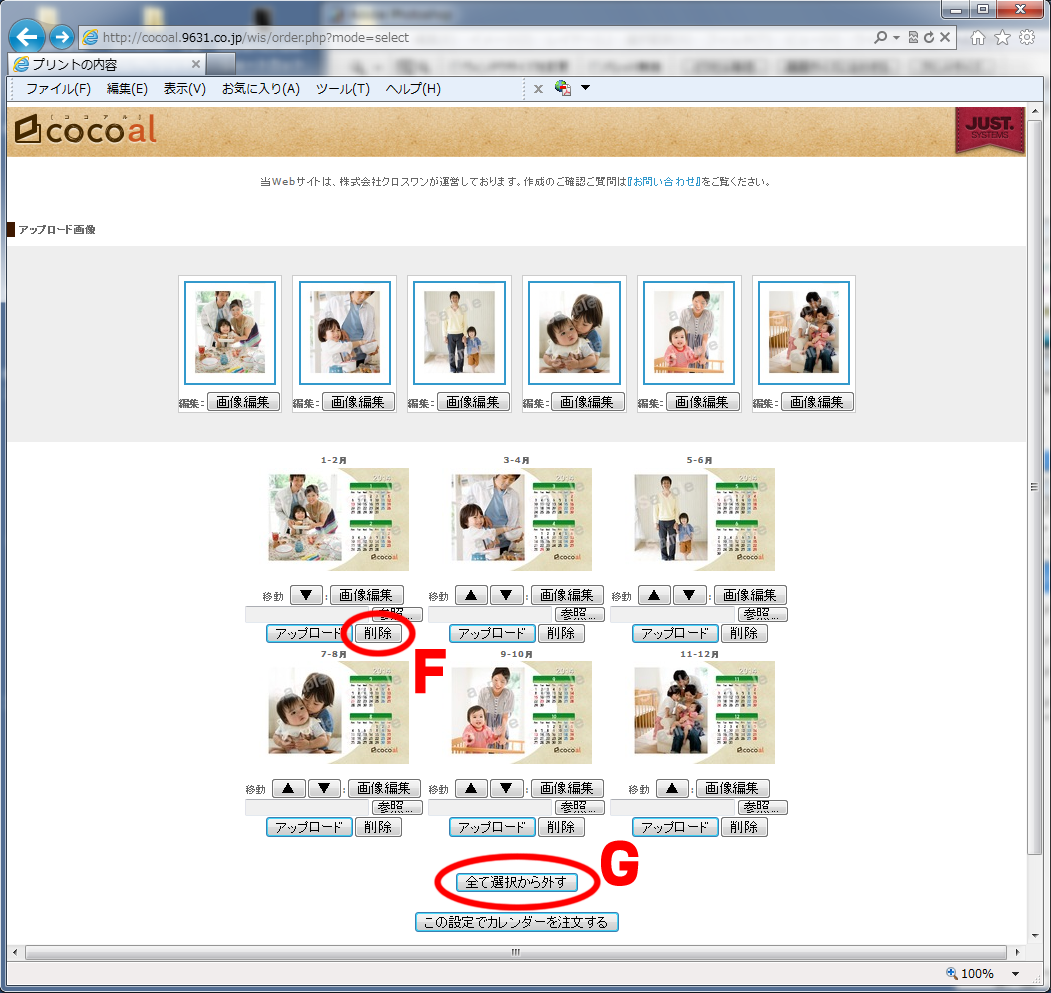Open the Favorites star icon

click(1002, 38)
